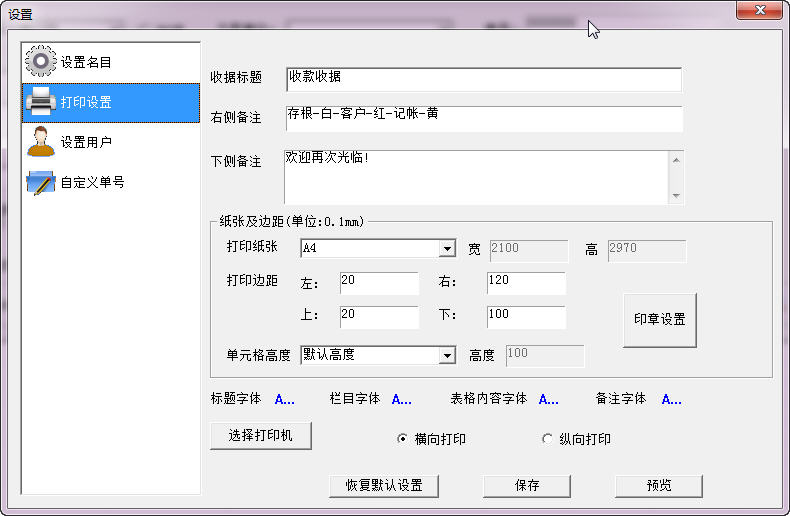The width and height of the screenshot is (790, 516).
Task: Open the 设置用户 sidebar item
Action: (x=111, y=143)
